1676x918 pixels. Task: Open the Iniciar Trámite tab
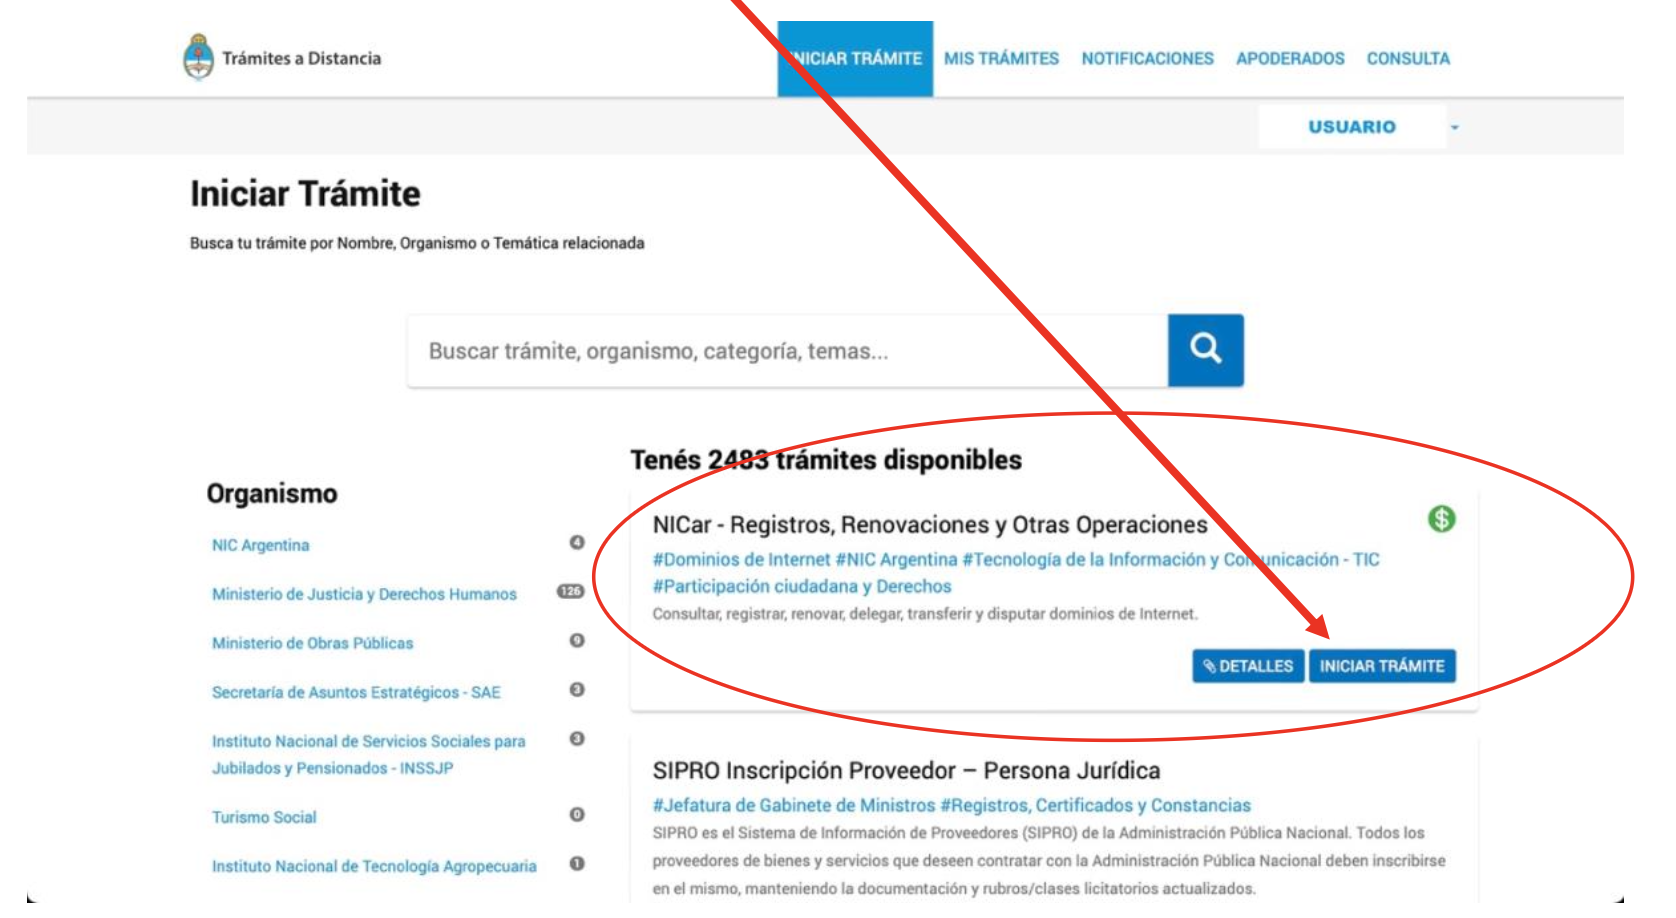click(x=855, y=59)
